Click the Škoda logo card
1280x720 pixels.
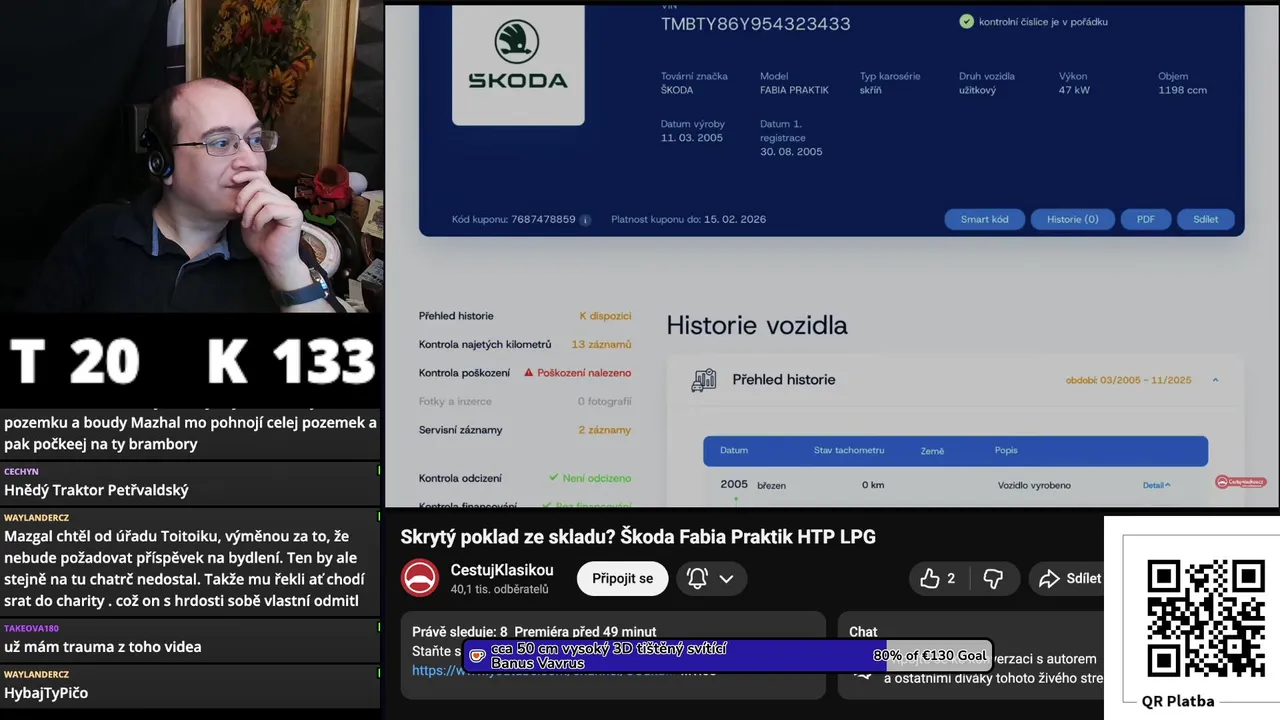pyautogui.click(x=518, y=63)
